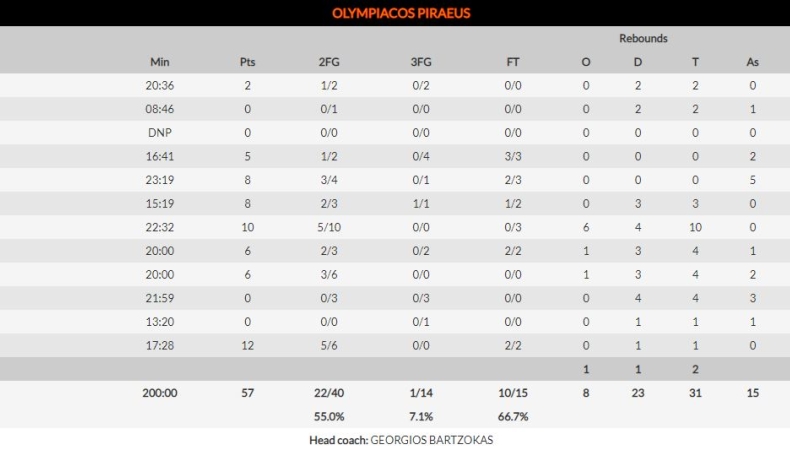Image resolution: width=790 pixels, height=450 pixels.
Task: Click the 22/40 team 2FG total
Action: 329,393
